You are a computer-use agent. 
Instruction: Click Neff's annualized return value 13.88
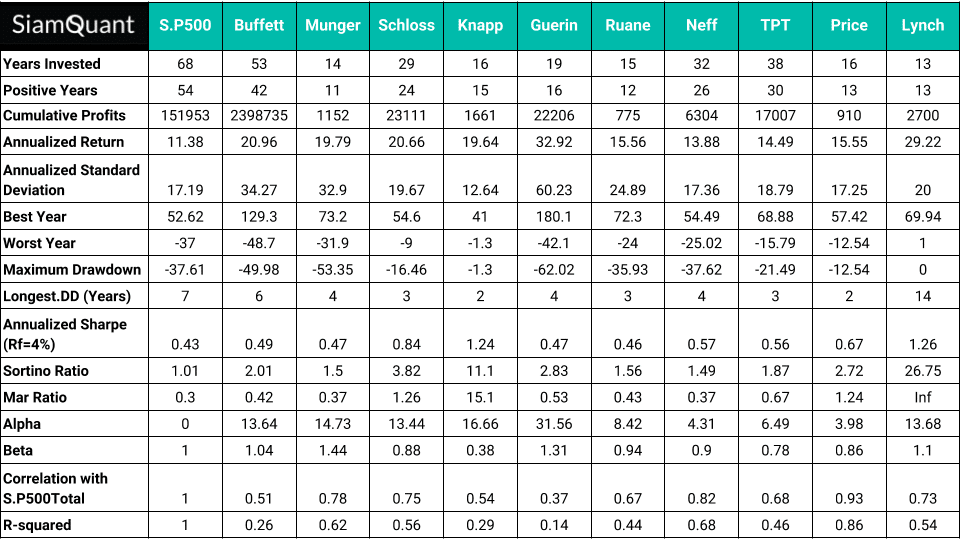(701, 142)
